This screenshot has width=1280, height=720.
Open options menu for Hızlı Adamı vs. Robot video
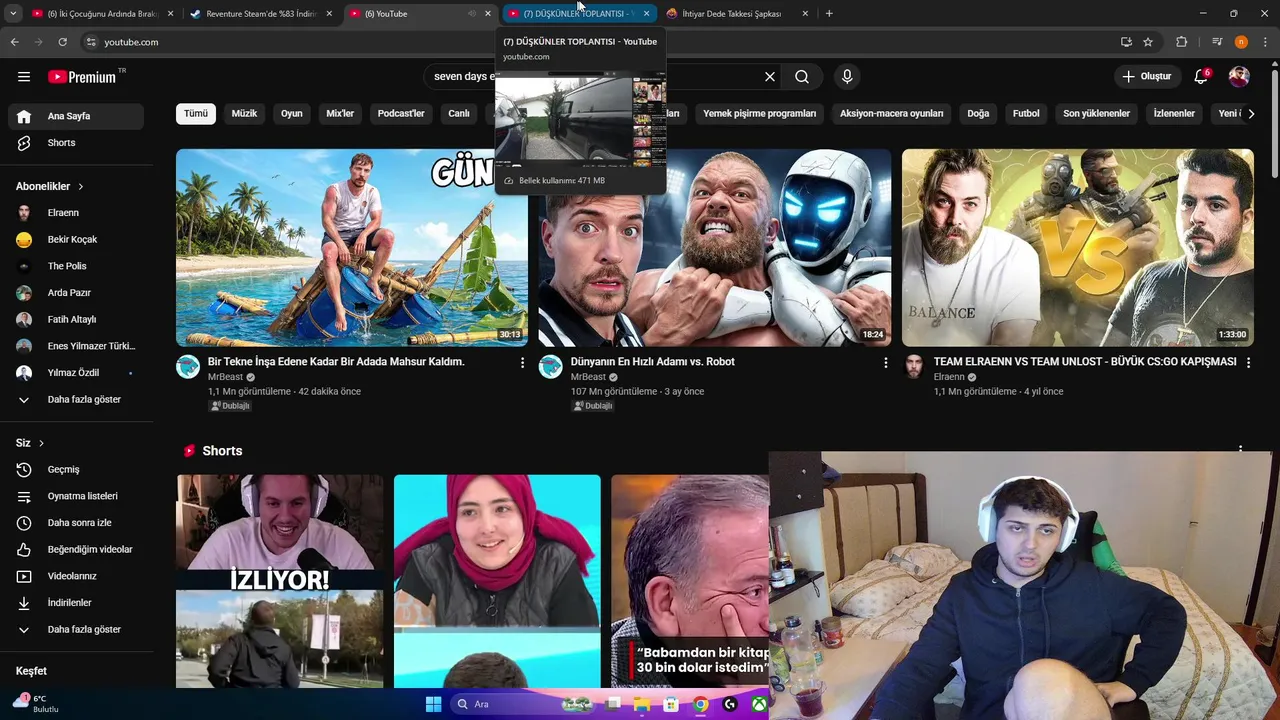click(x=885, y=363)
